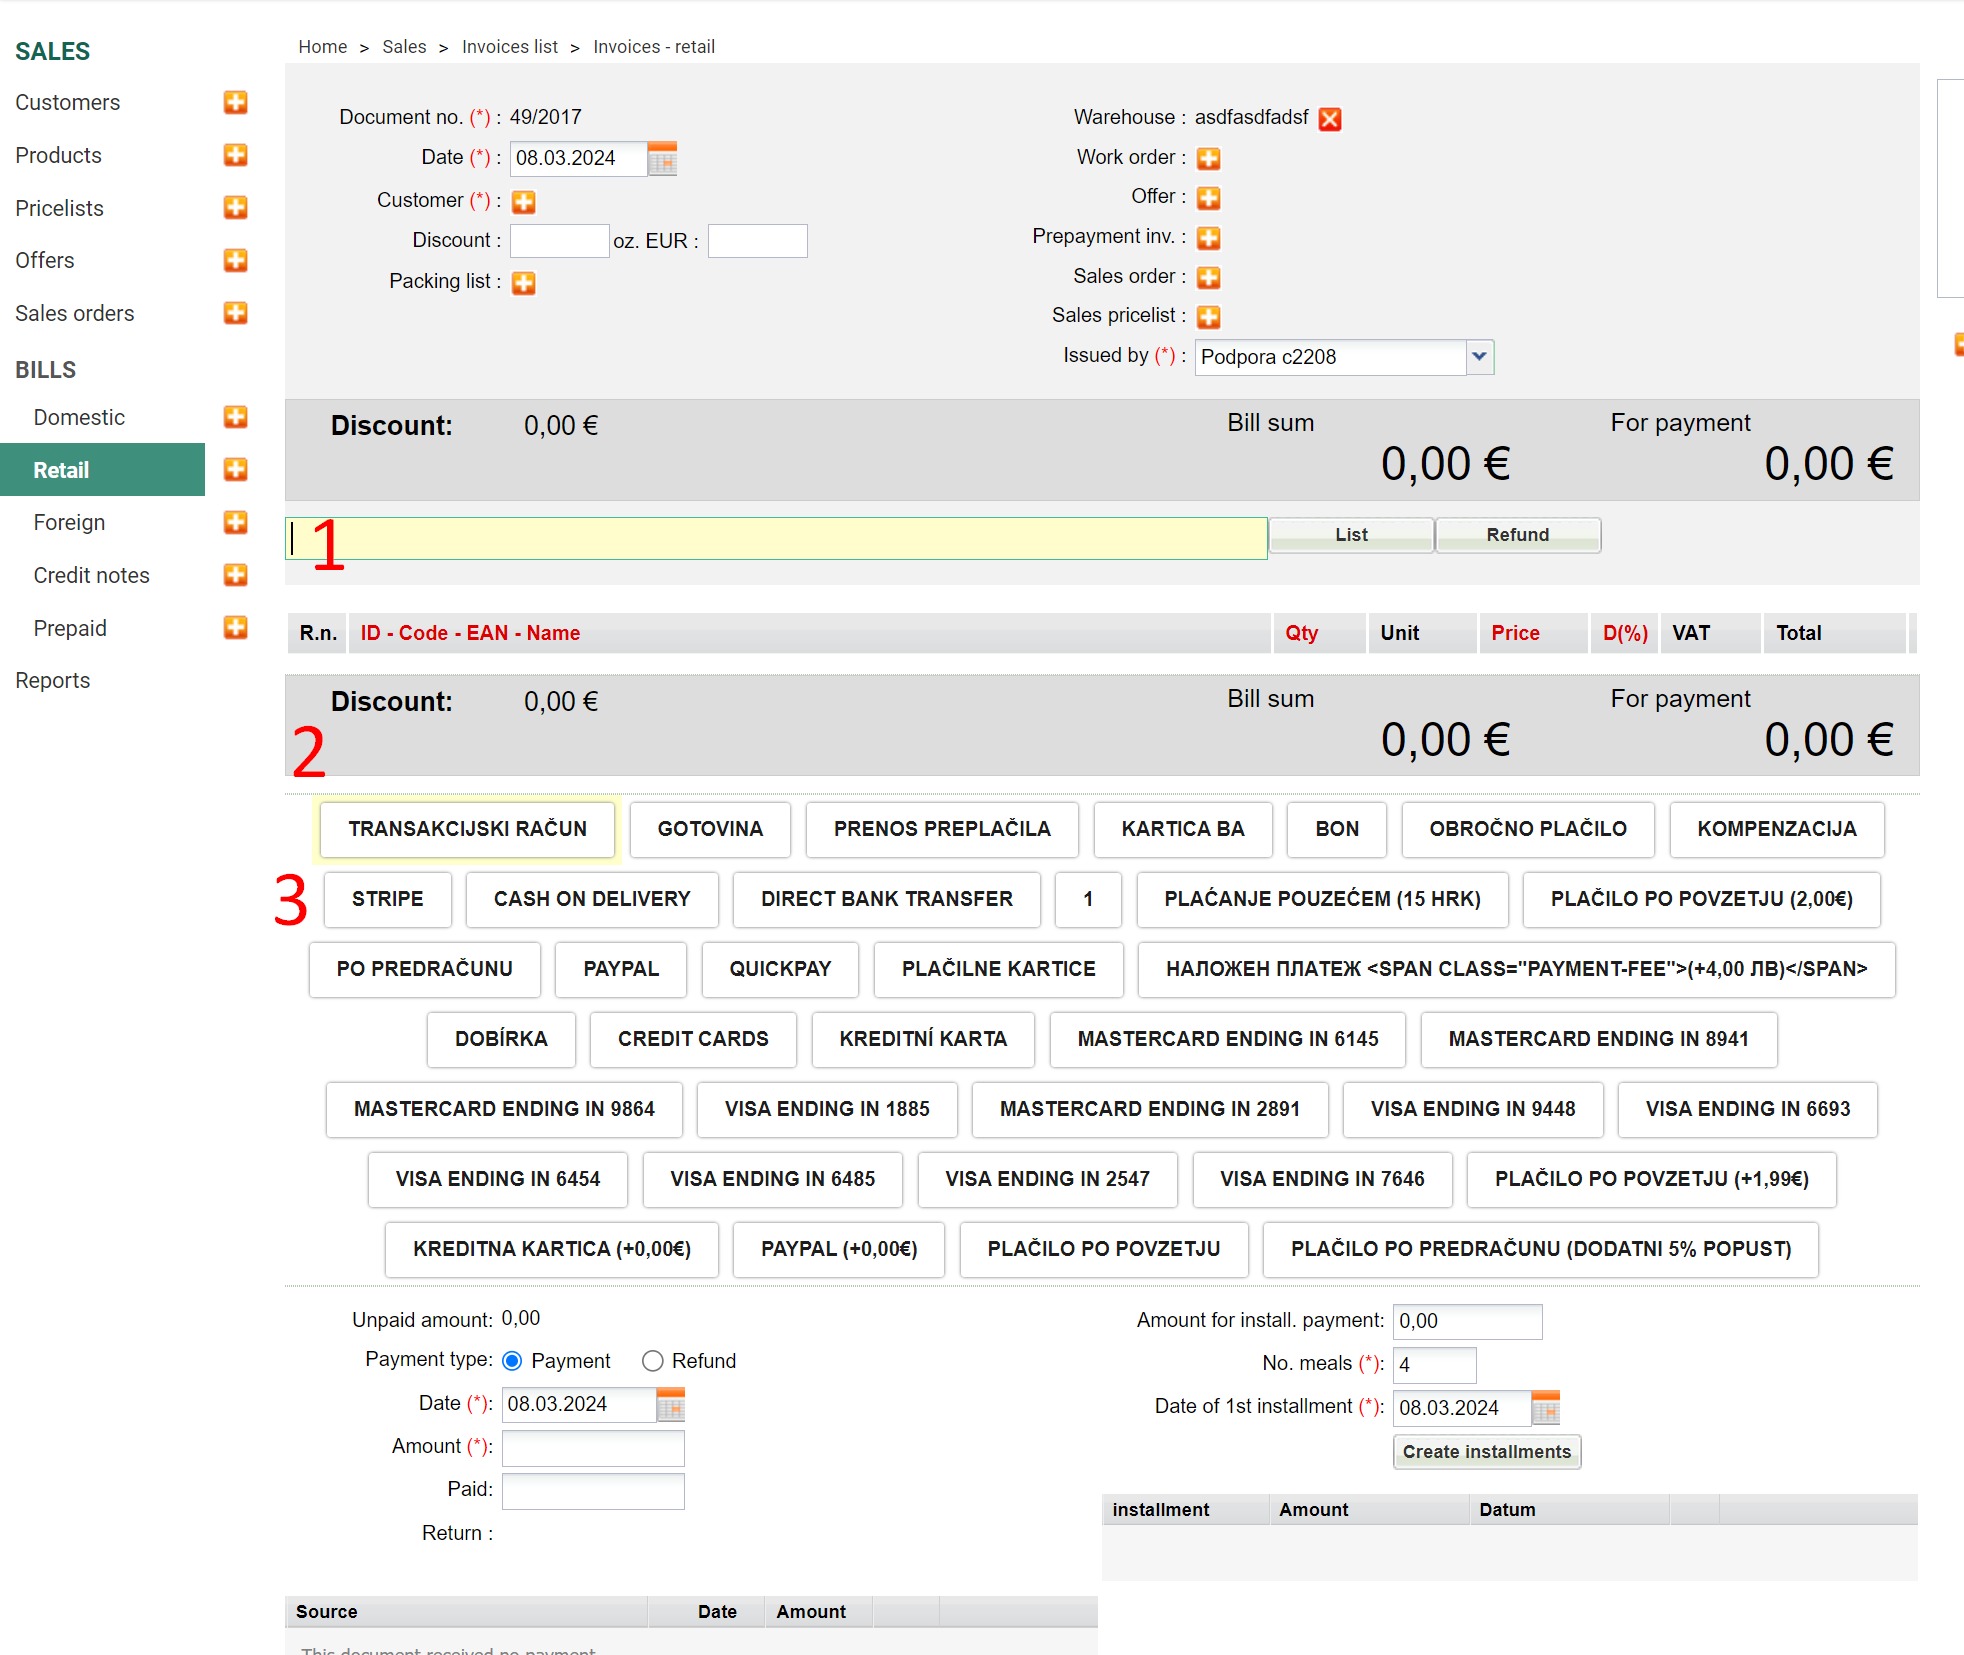This screenshot has height=1655, width=1964.
Task: Click Sales breadcrumb link
Action: pos(404,47)
